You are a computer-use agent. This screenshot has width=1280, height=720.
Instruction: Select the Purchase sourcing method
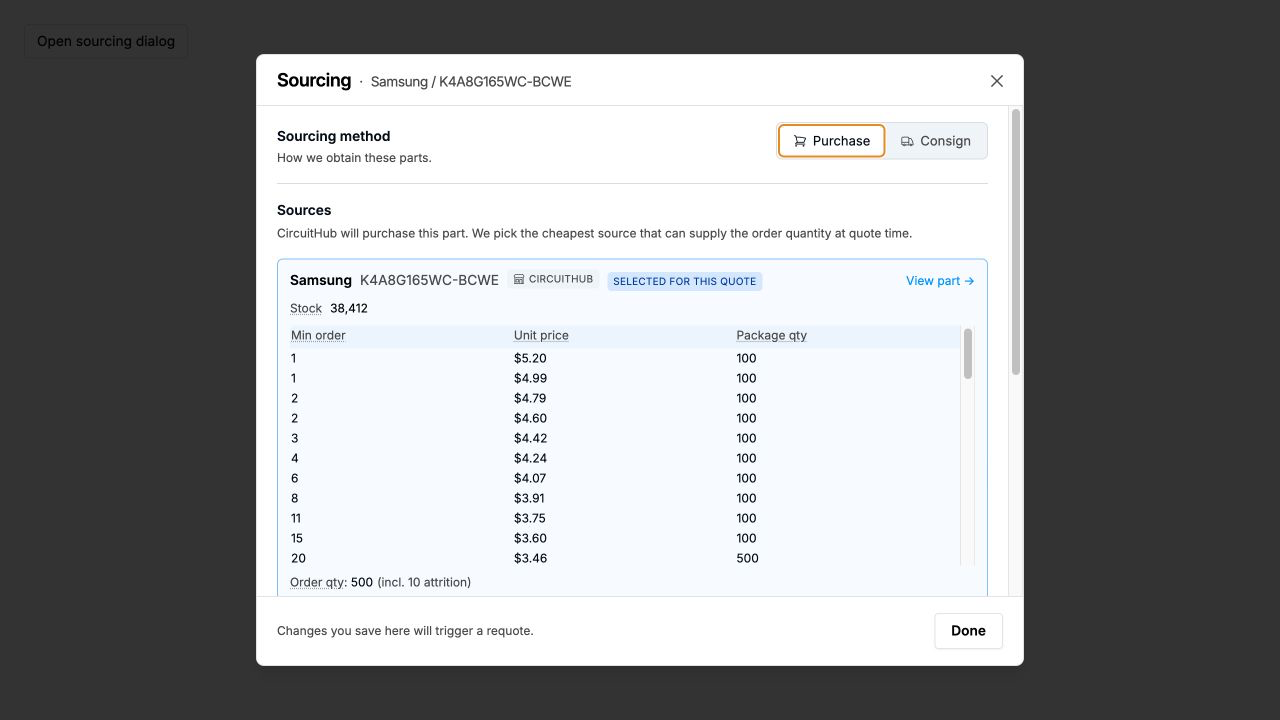[831, 141]
